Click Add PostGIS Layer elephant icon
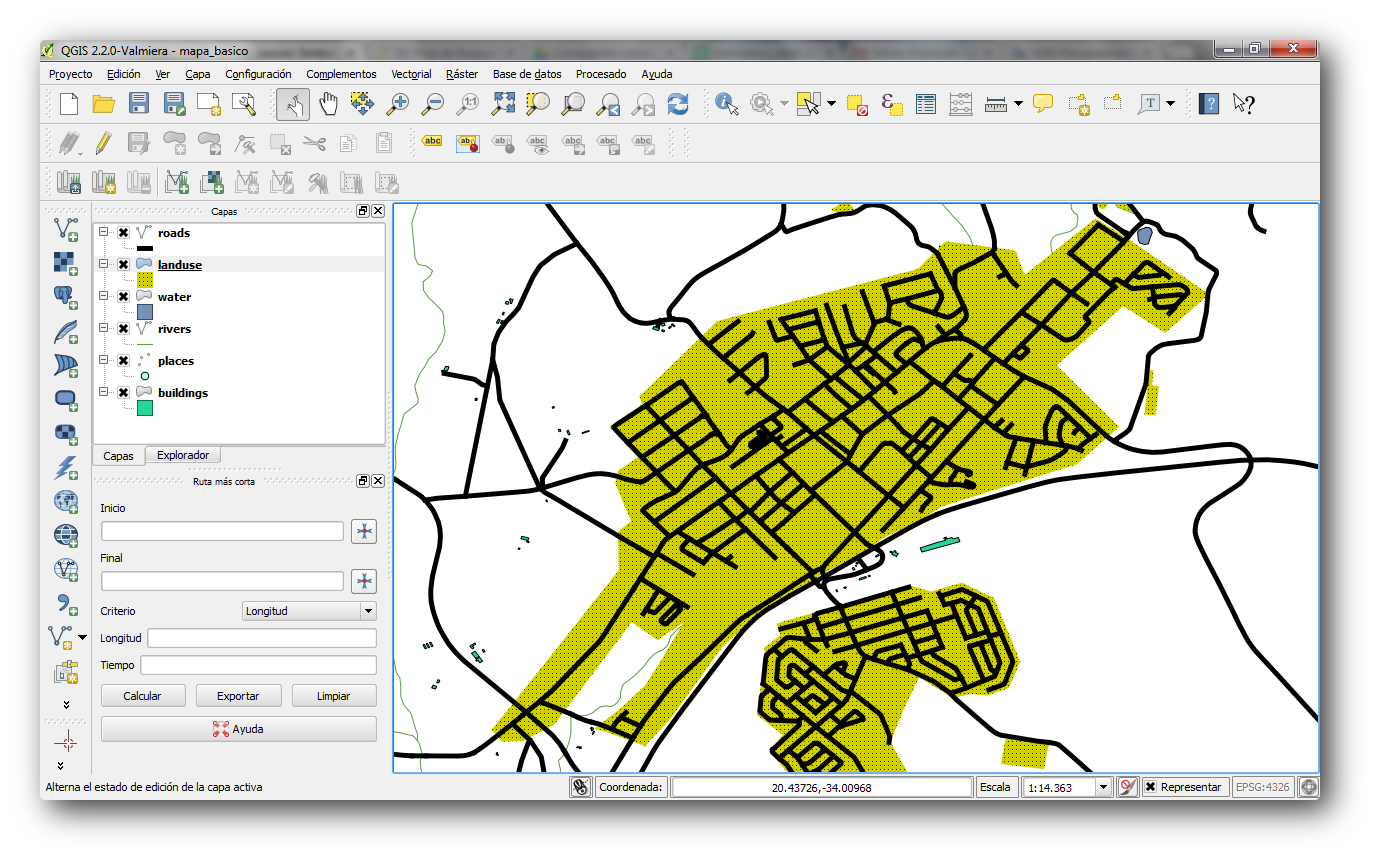This screenshot has height=860, width=1380. click(66, 296)
